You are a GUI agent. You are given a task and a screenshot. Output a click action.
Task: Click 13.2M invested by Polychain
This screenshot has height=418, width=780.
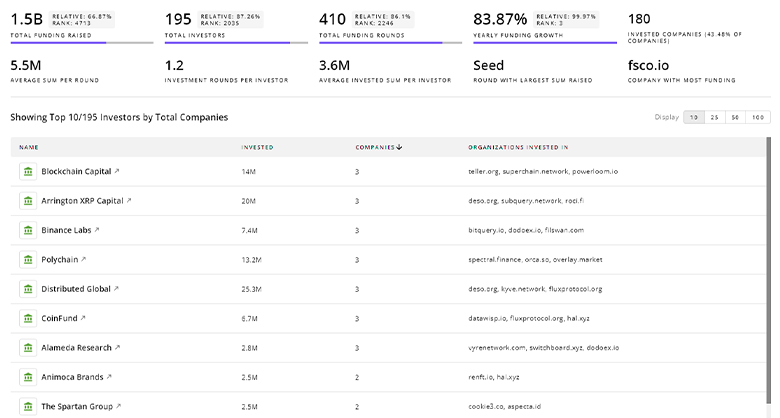(251, 260)
